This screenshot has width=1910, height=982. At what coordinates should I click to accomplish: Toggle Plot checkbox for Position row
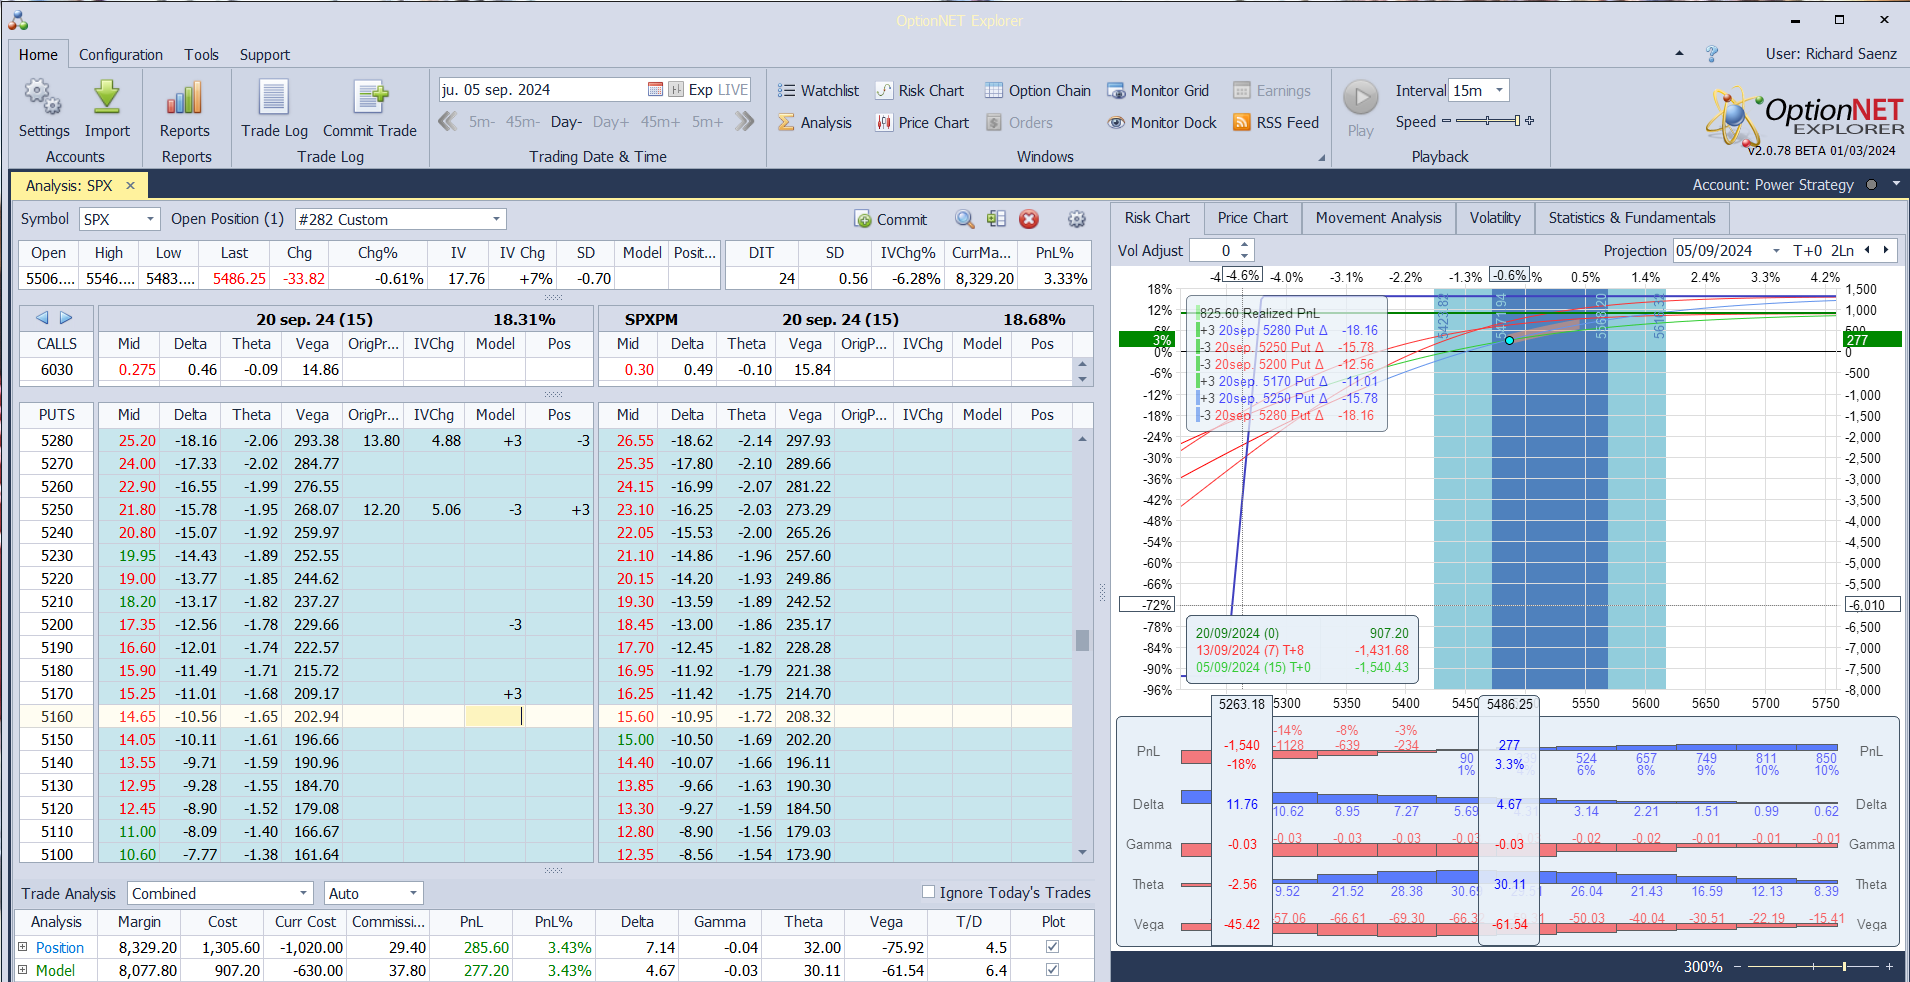coord(1052,946)
